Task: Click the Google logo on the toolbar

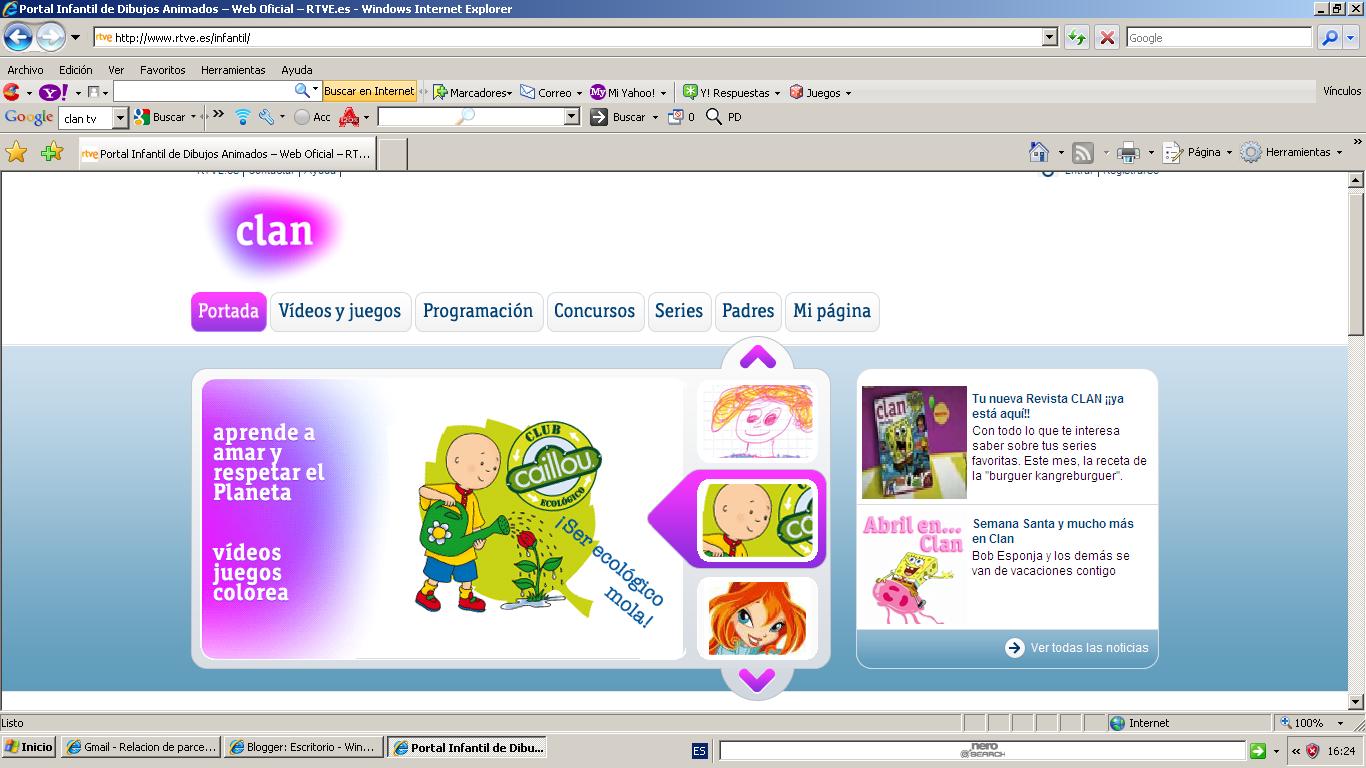Action: pos(29,117)
